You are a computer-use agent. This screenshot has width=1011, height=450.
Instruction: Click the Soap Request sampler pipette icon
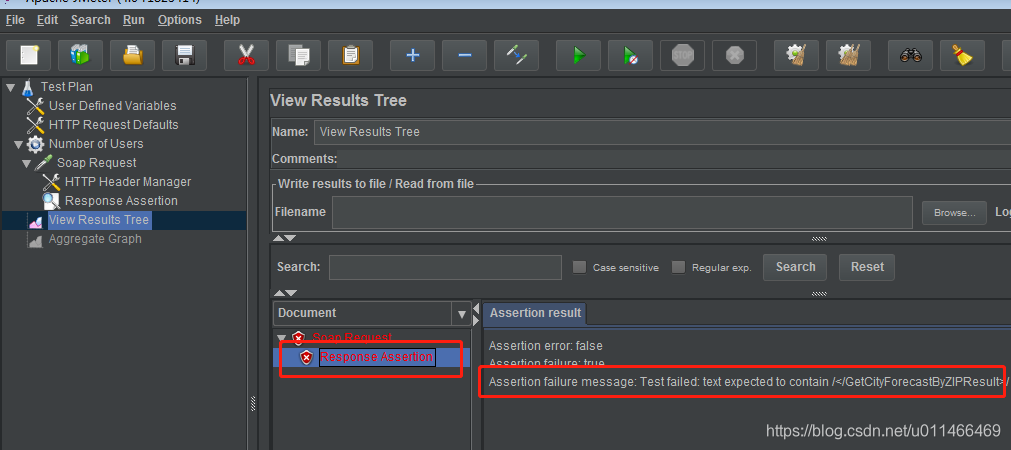point(43,162)
